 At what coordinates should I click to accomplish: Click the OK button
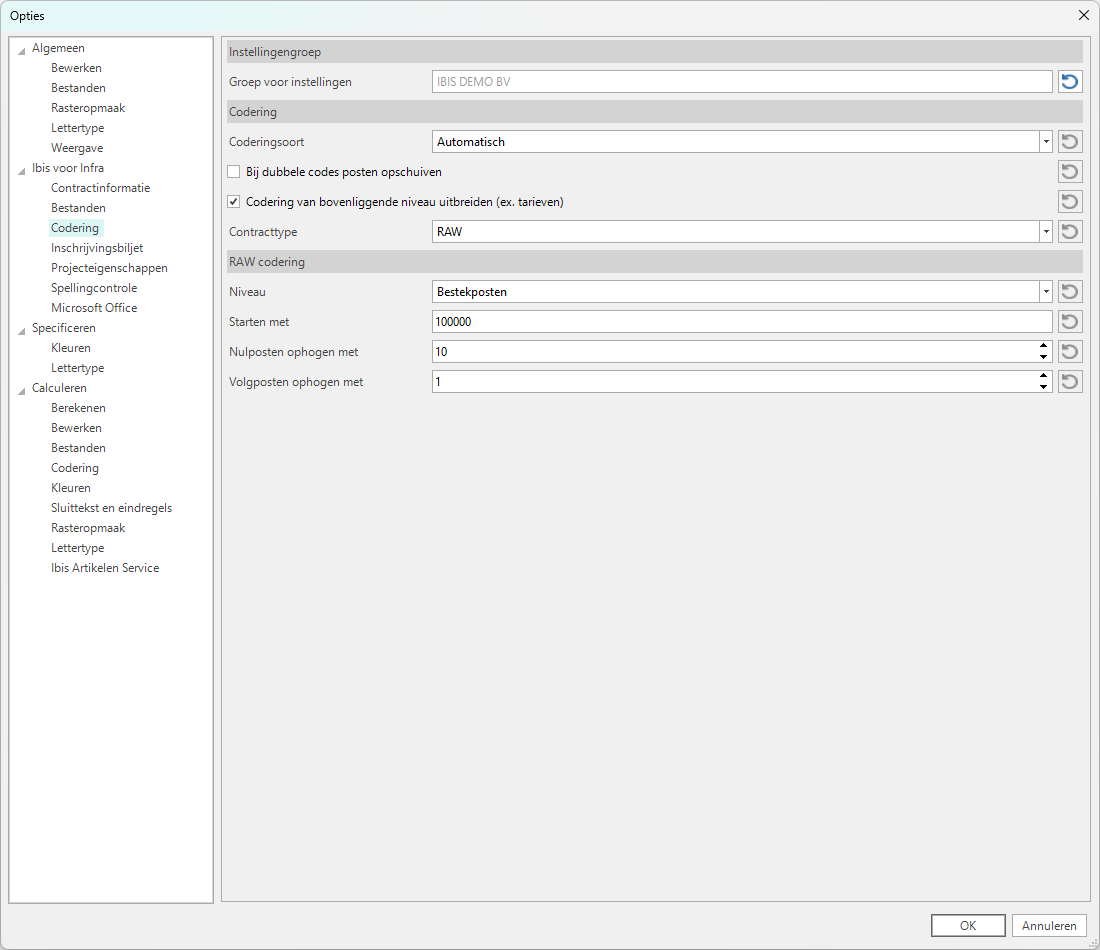pos(967,926)
